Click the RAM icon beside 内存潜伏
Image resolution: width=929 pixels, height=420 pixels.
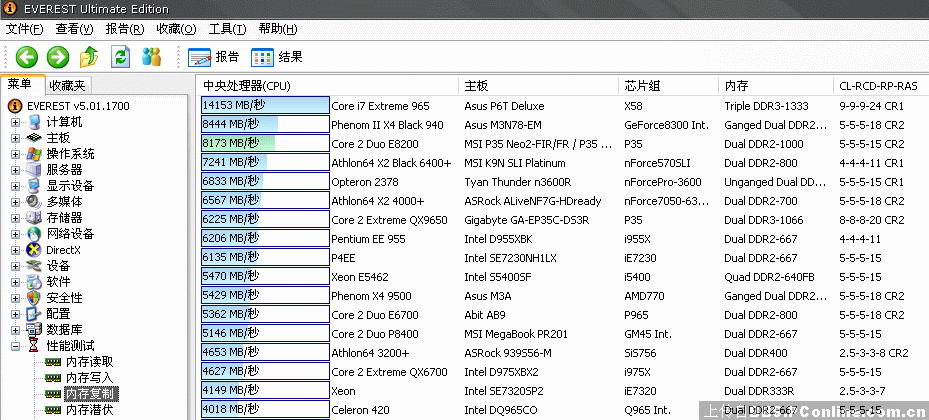click(x=53, y=410)
